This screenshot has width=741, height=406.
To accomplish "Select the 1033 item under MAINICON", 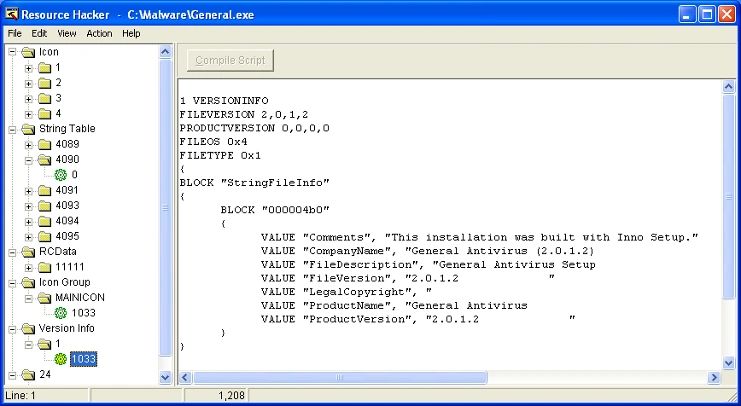I will point(84,313).
